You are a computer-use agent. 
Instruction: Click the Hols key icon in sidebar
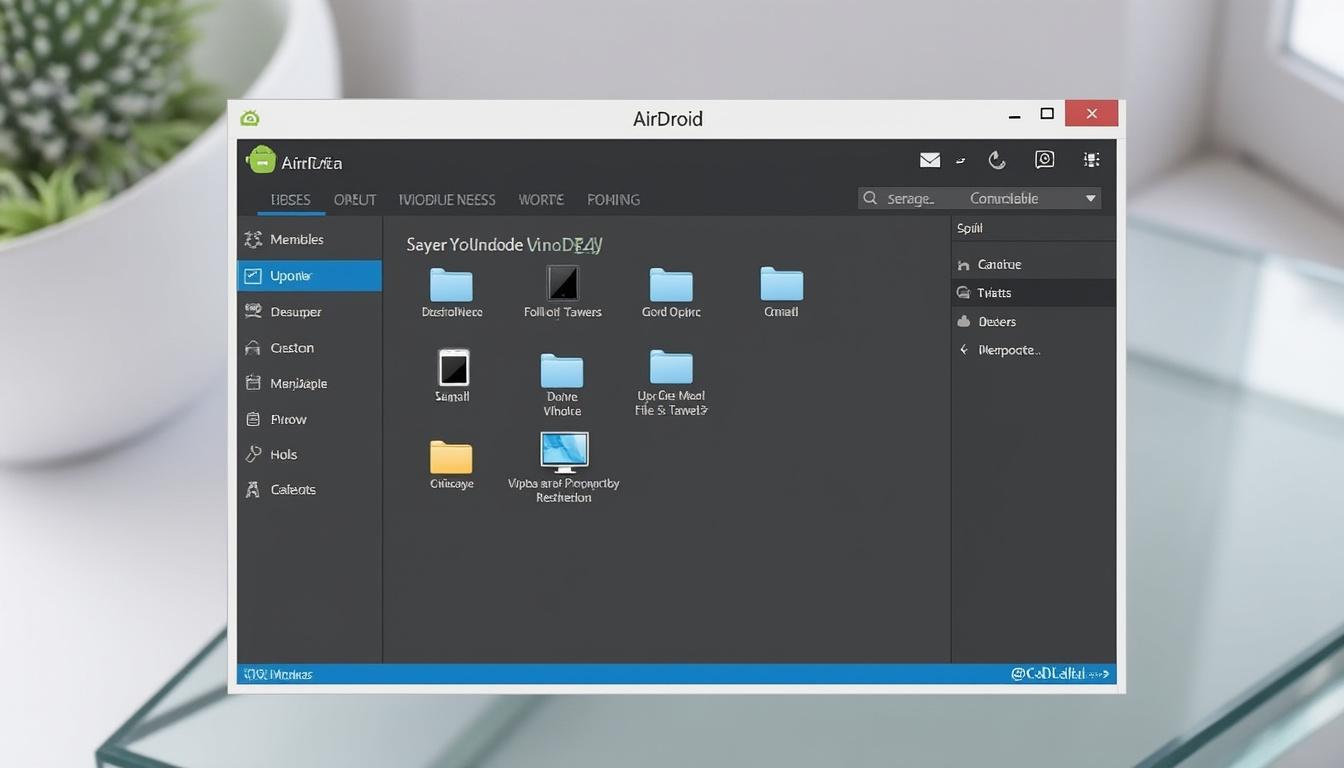pyautogui.click(x=253, y=454)
